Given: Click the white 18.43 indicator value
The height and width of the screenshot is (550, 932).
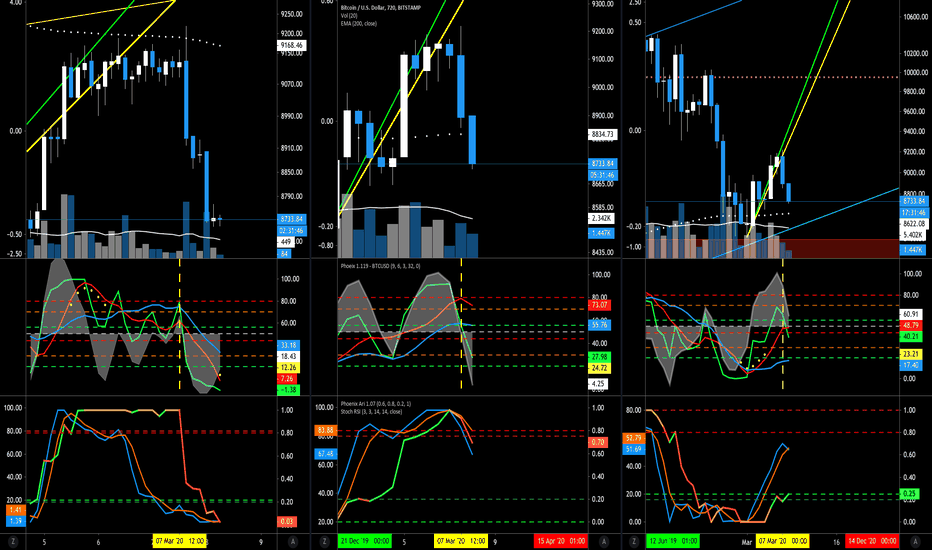Looking at the screenshot, I should (288, 356).
